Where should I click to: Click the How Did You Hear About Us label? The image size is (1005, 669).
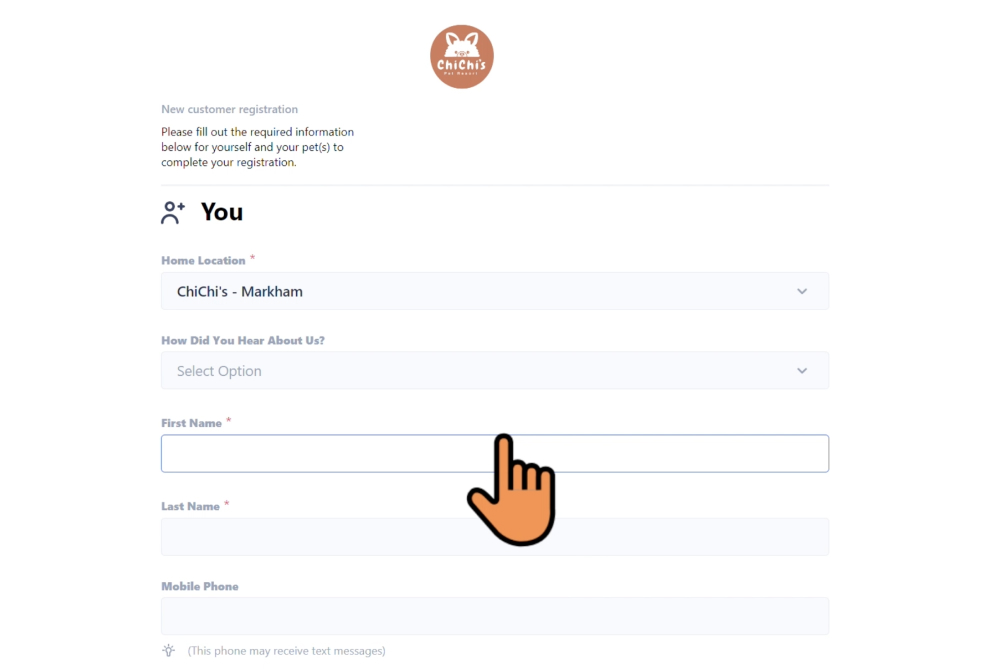point(243,341)
